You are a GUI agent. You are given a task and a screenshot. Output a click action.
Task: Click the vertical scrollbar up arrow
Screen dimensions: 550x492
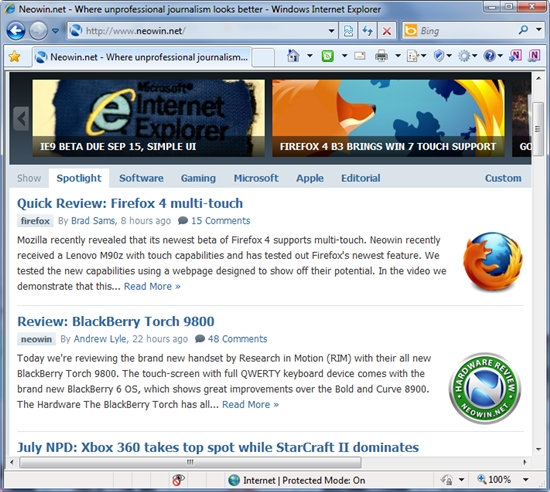tap(538, 78)
